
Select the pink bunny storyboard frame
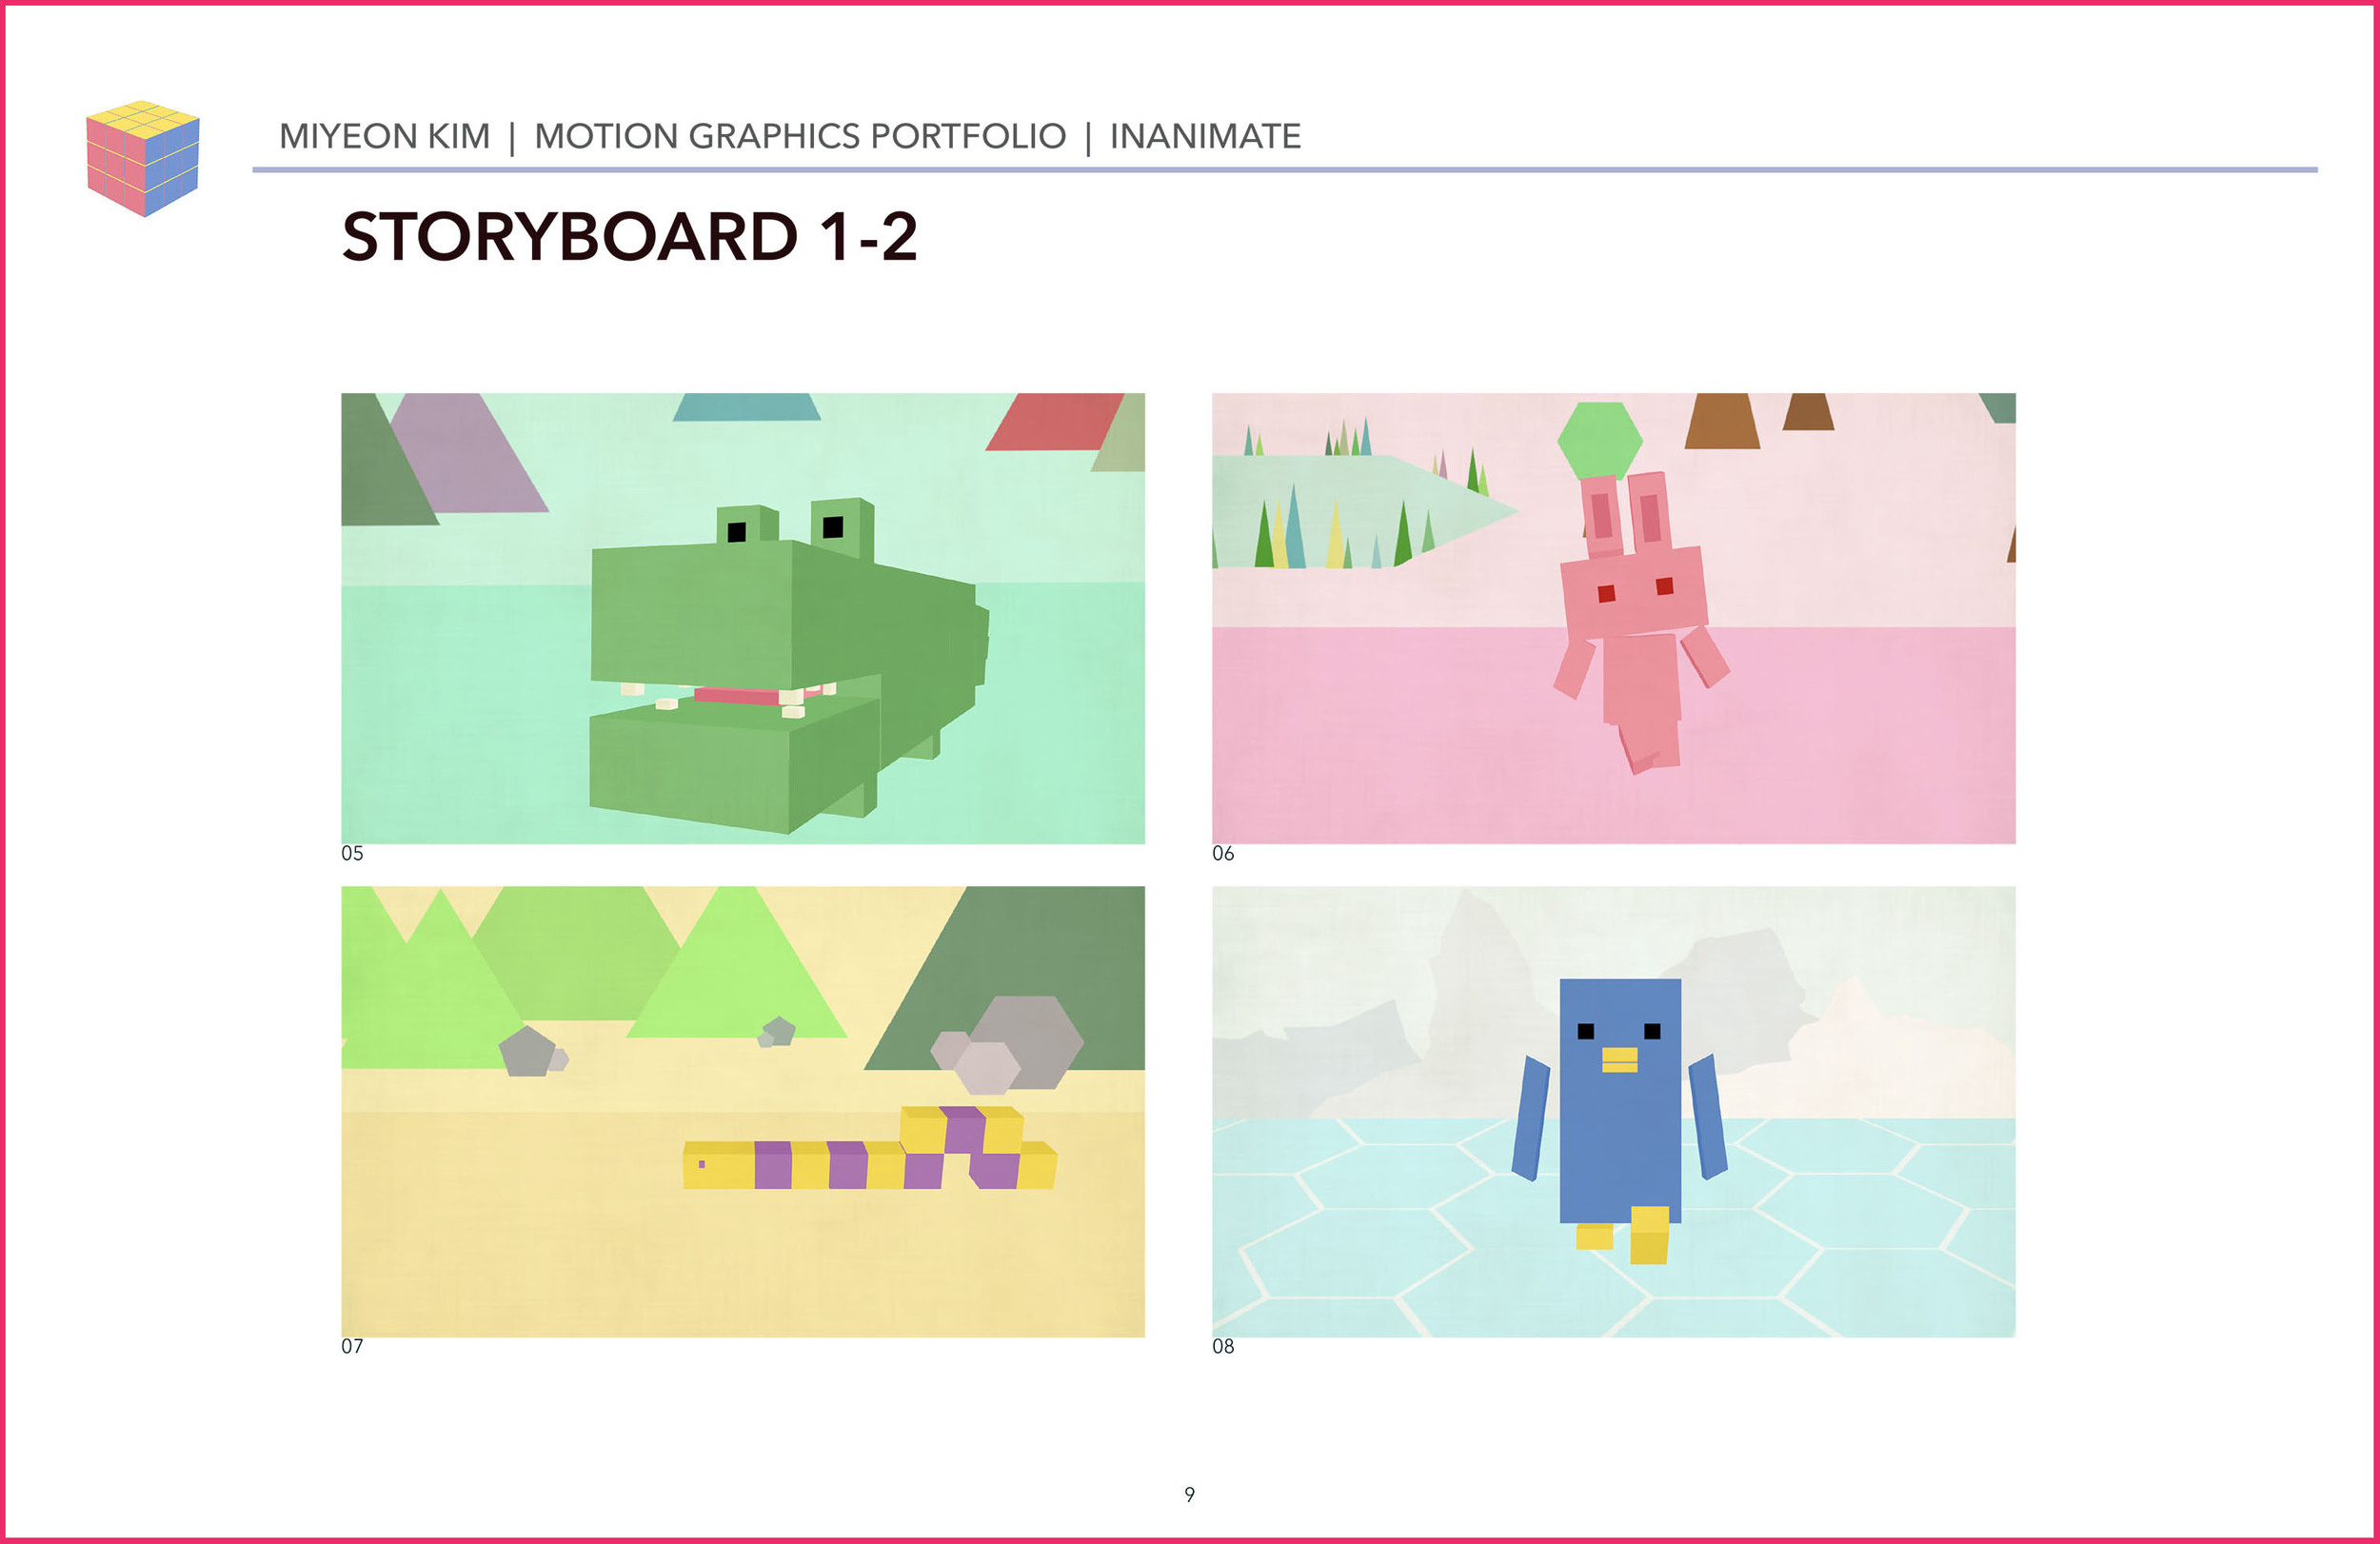point(1613,618)
